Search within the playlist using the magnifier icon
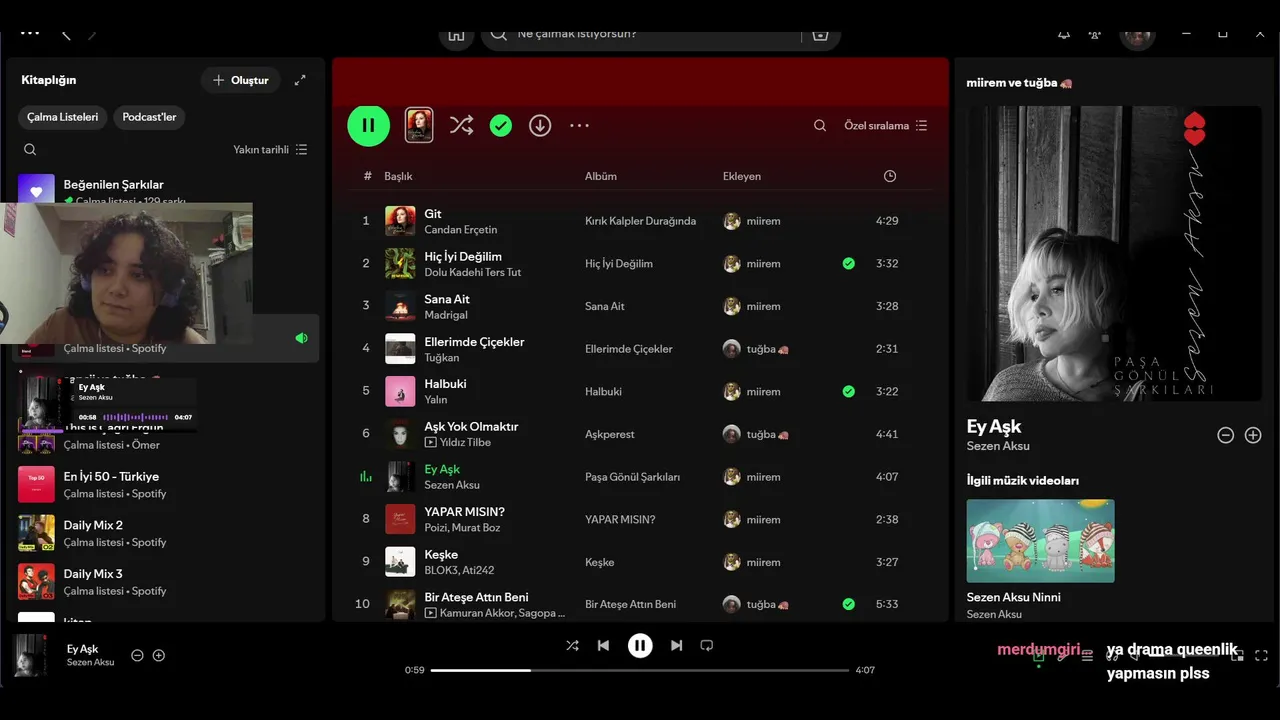Image resolution: width=1280 pixels, height=720 pixels. click(x=820, y=126)
